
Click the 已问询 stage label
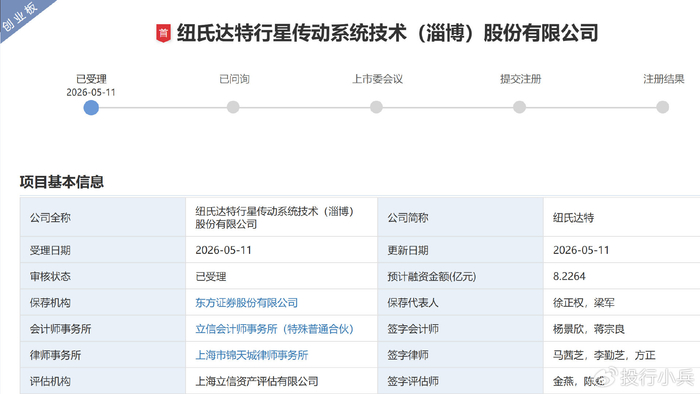click(x=234, y=79)
